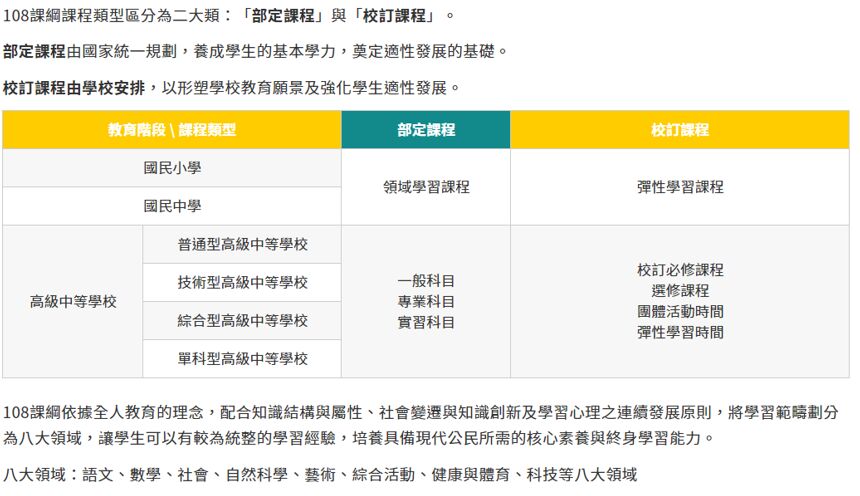The height and width of the screenshot is (496, 860).
Task: Click the yellow 校訂課程 table header
Action: 680,130
